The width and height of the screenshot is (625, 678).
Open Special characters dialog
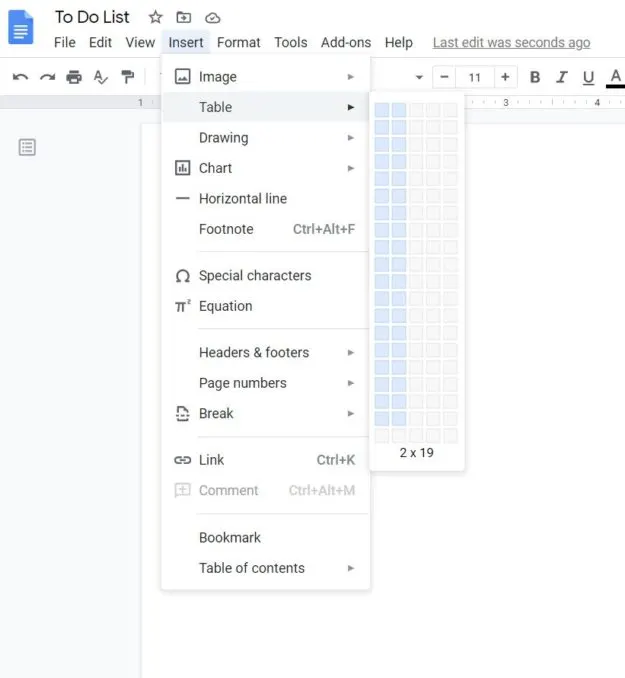click(x=266, y=275)
